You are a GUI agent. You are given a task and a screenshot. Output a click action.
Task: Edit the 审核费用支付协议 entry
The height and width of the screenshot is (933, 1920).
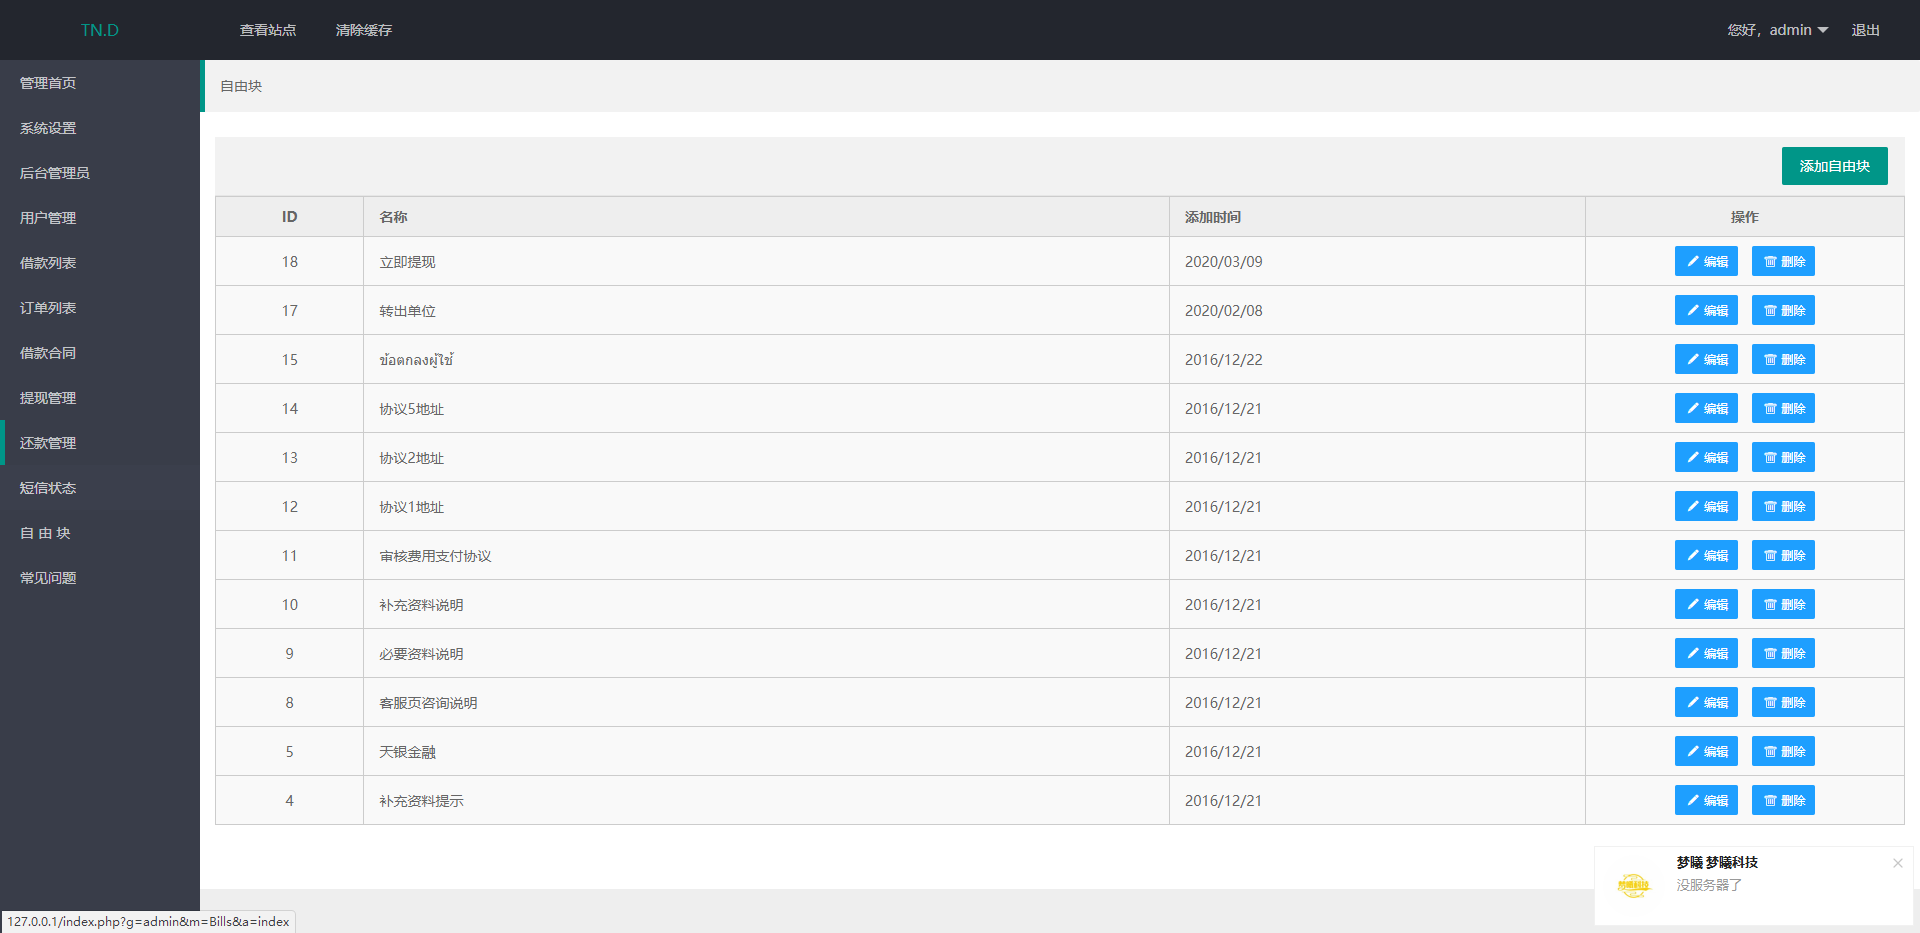1706,555
